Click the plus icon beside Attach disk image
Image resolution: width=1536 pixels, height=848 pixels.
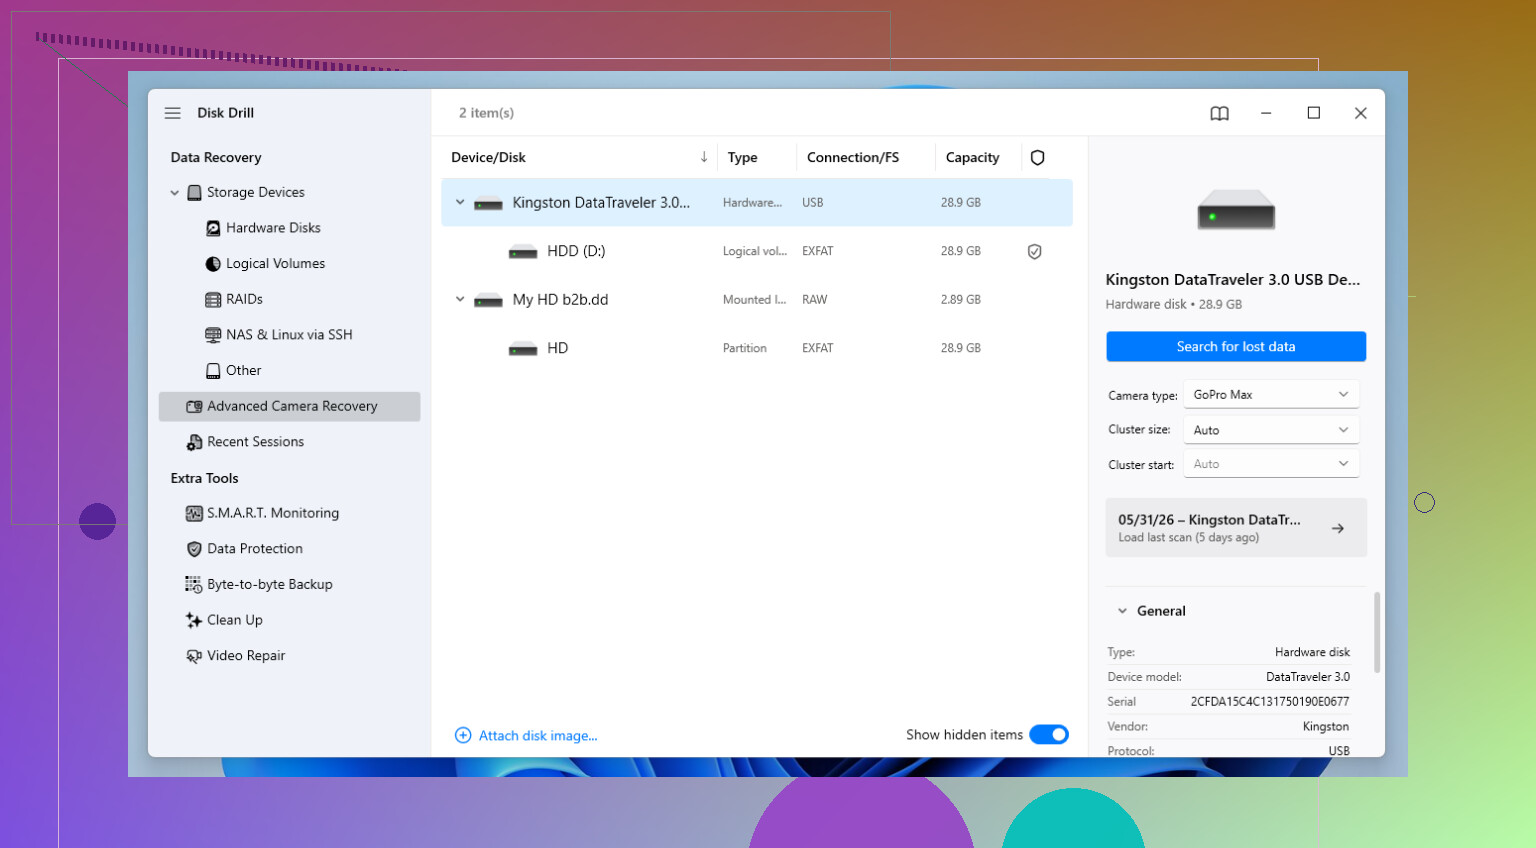463,735
